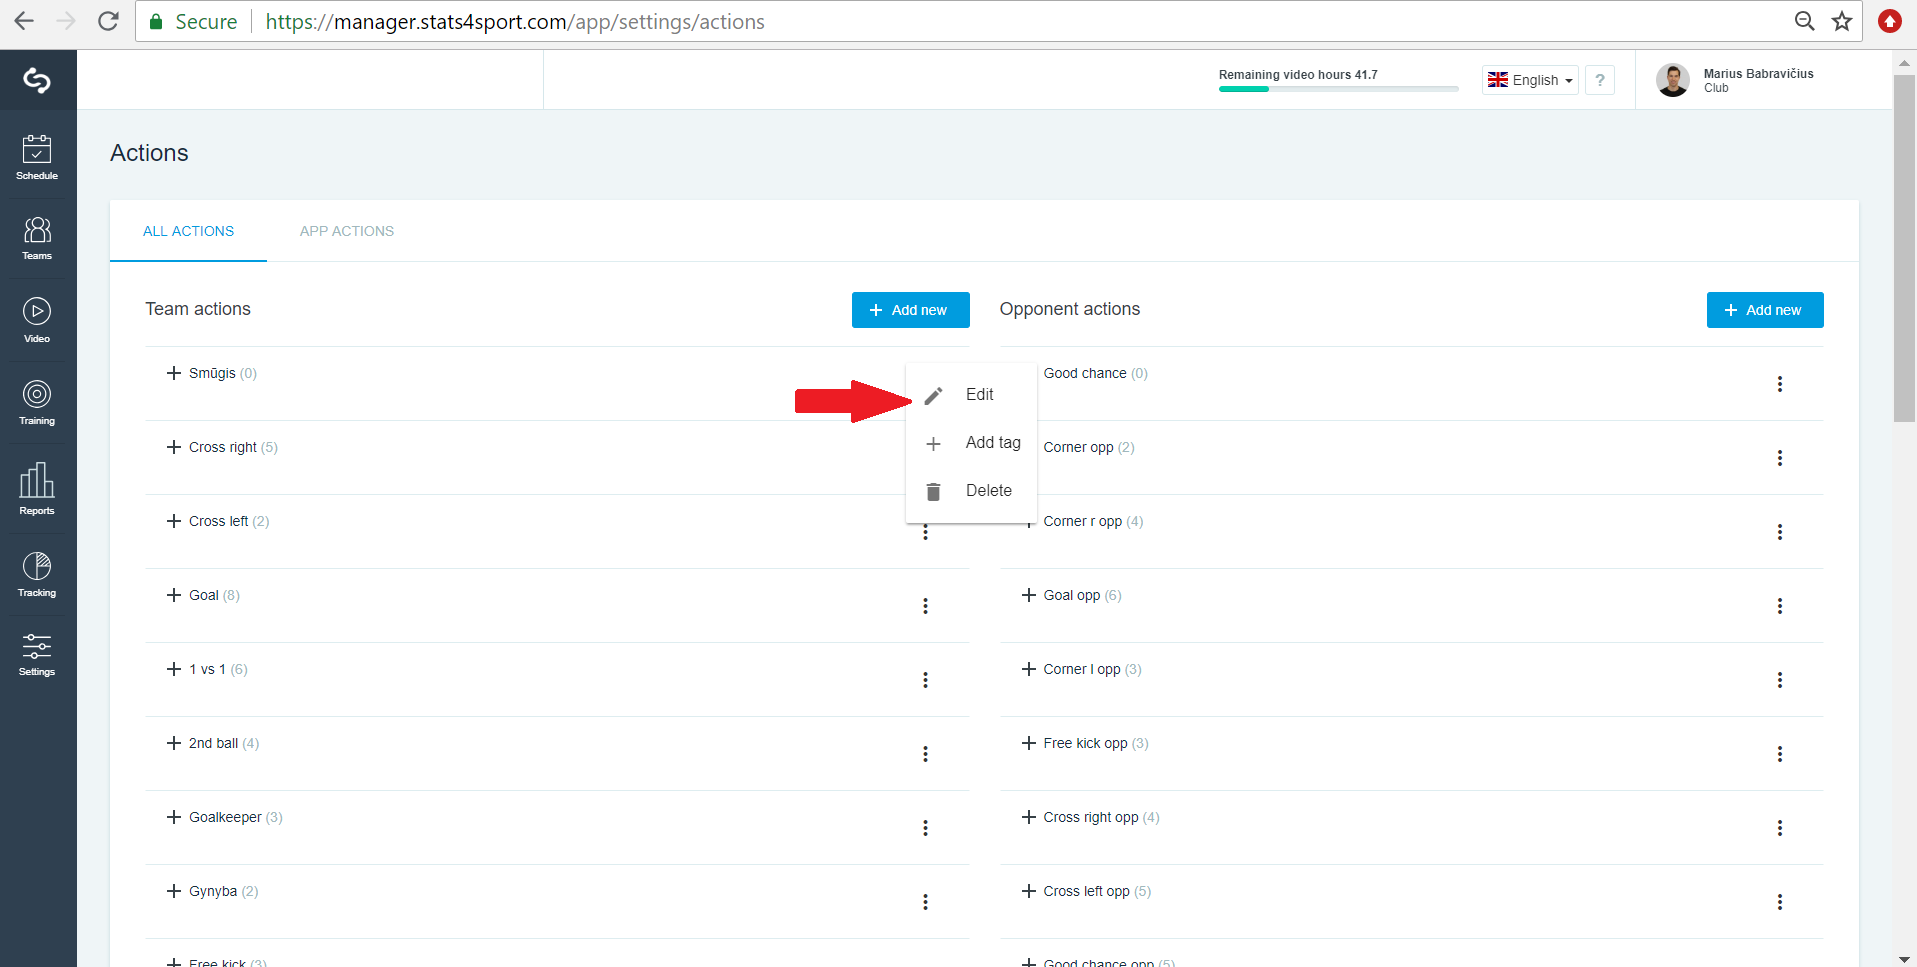Open the three-dot menu for 1 vs 1

pyautogui.click(x=926, y=680)
